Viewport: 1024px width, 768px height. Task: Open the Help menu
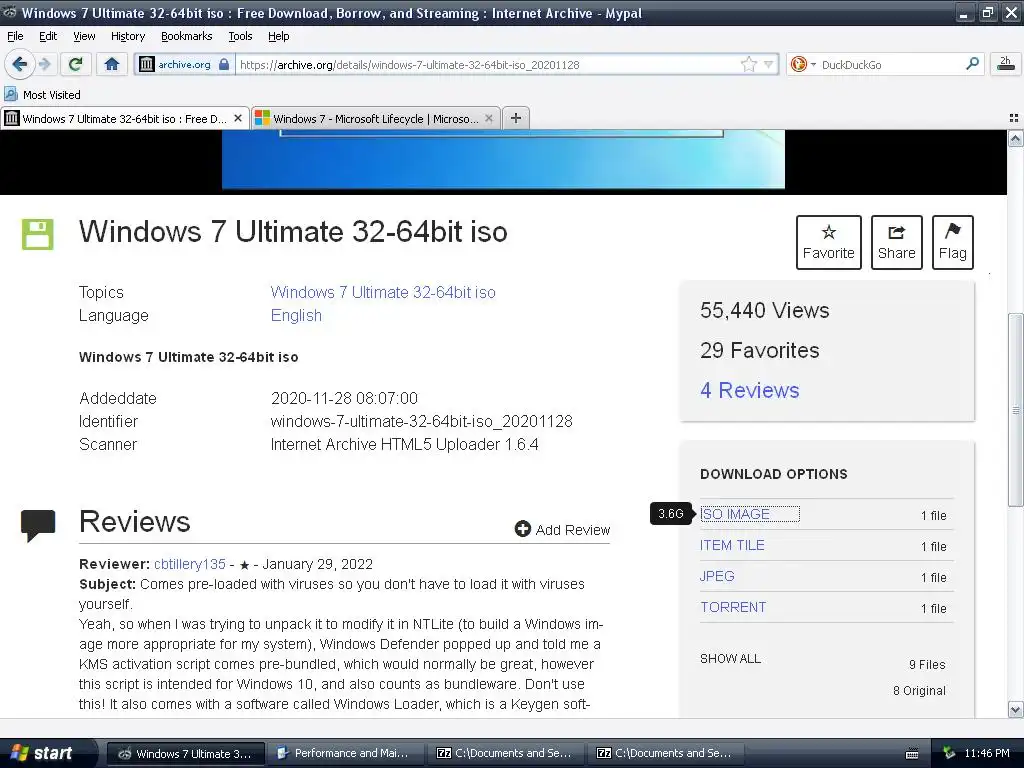click(x=279, y=37)
